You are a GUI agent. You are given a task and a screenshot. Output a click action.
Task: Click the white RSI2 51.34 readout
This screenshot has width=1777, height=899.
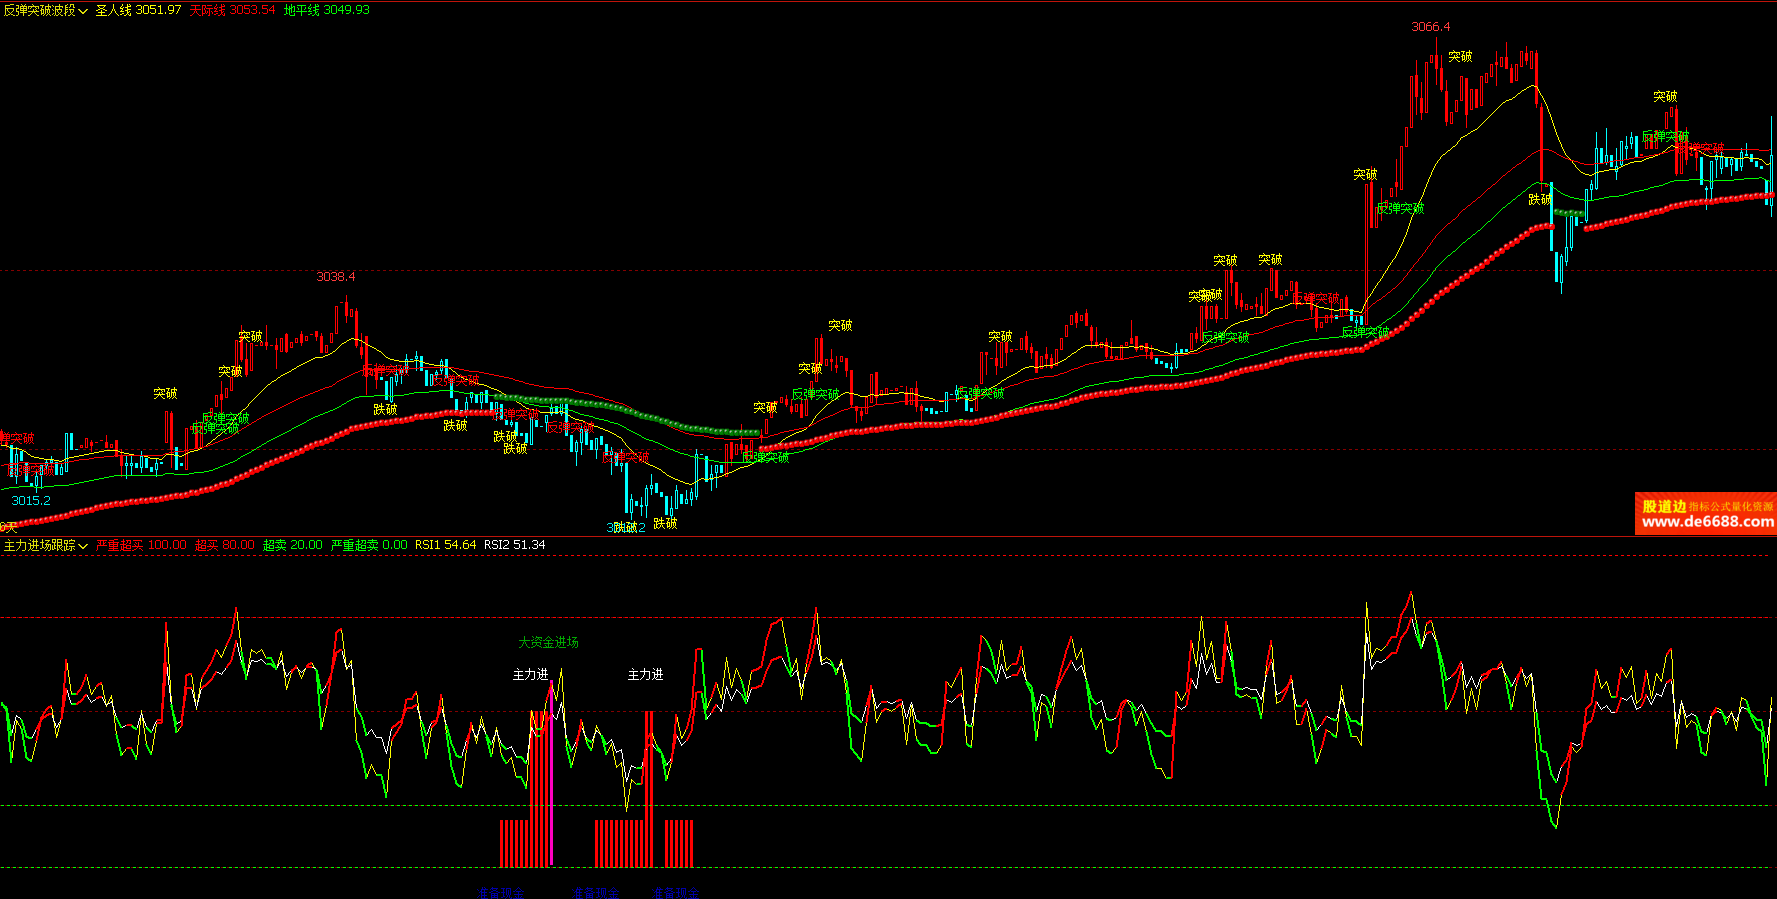(x=514, y=545)
